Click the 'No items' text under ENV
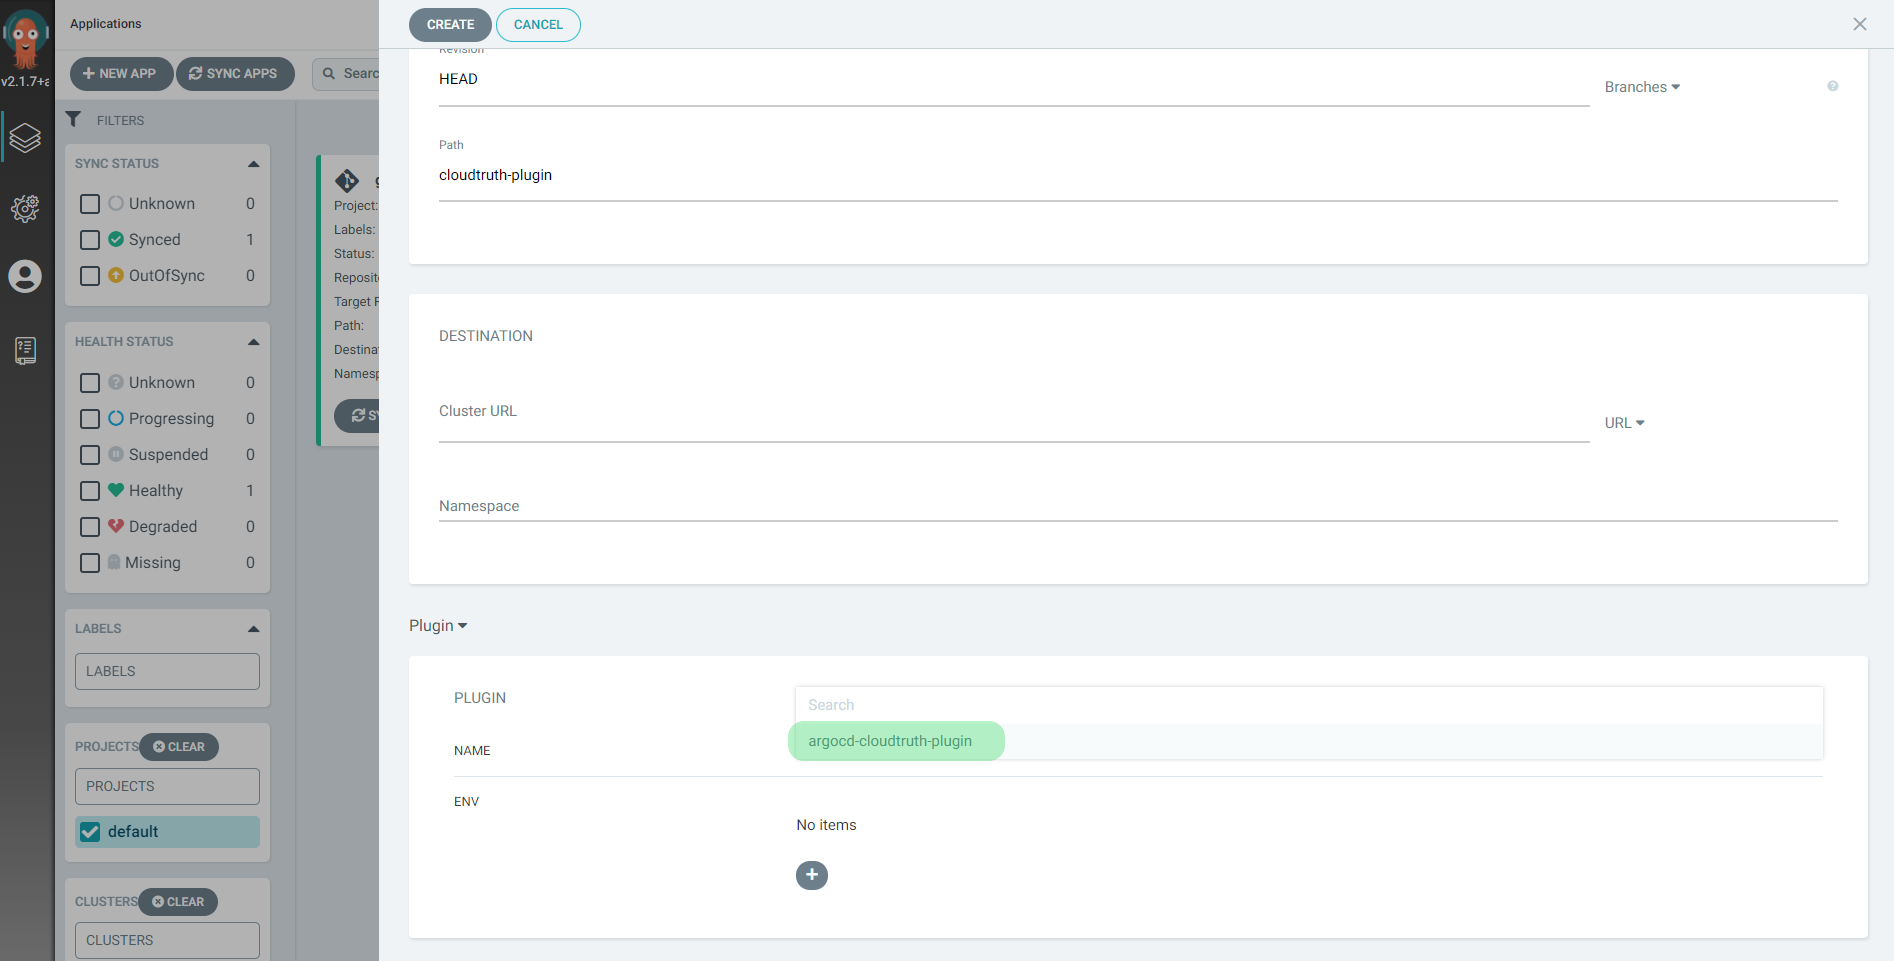Image resolution: width=1894 pixels, height=961 pixels. [x=826, y=825]
